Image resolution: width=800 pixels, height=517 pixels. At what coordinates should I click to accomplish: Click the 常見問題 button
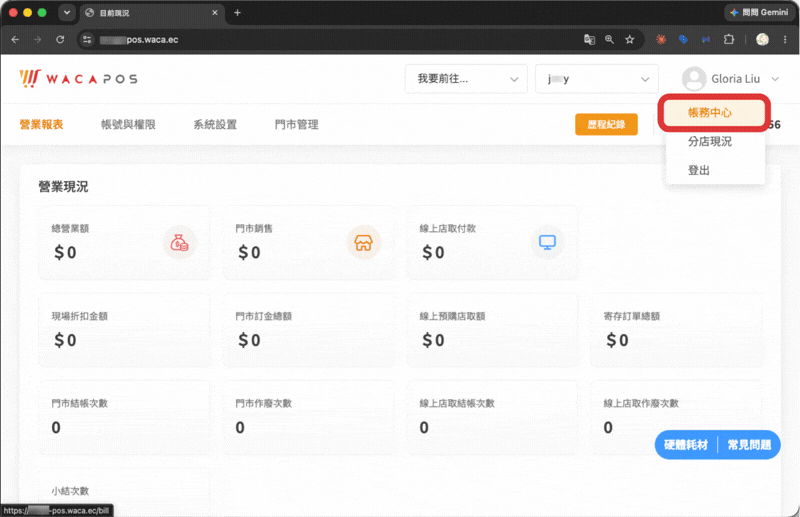[749, 445]
